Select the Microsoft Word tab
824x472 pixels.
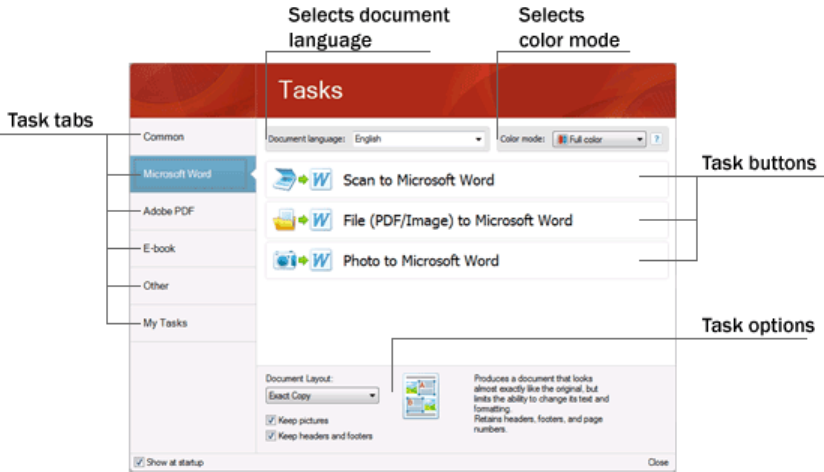point(193,174)
